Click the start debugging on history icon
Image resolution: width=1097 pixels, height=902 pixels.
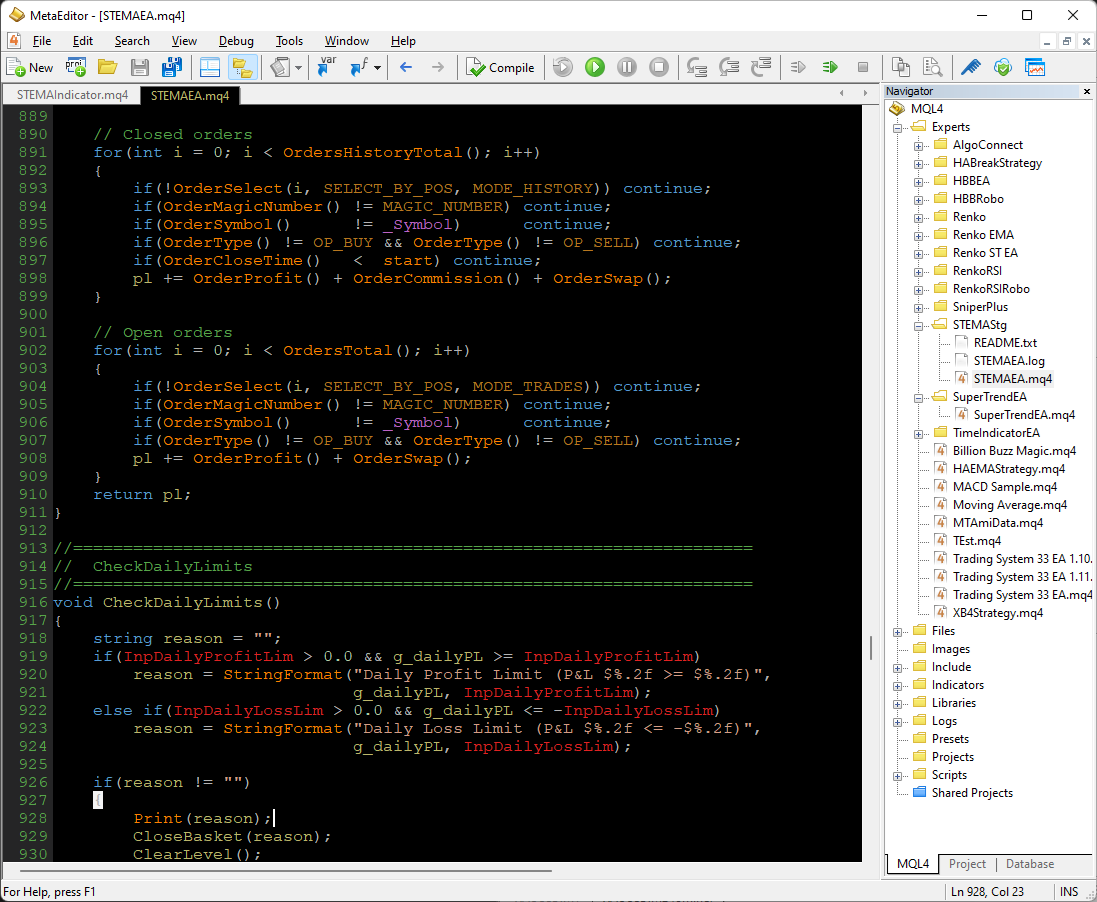pyautogui.click(x=562, y=67)
